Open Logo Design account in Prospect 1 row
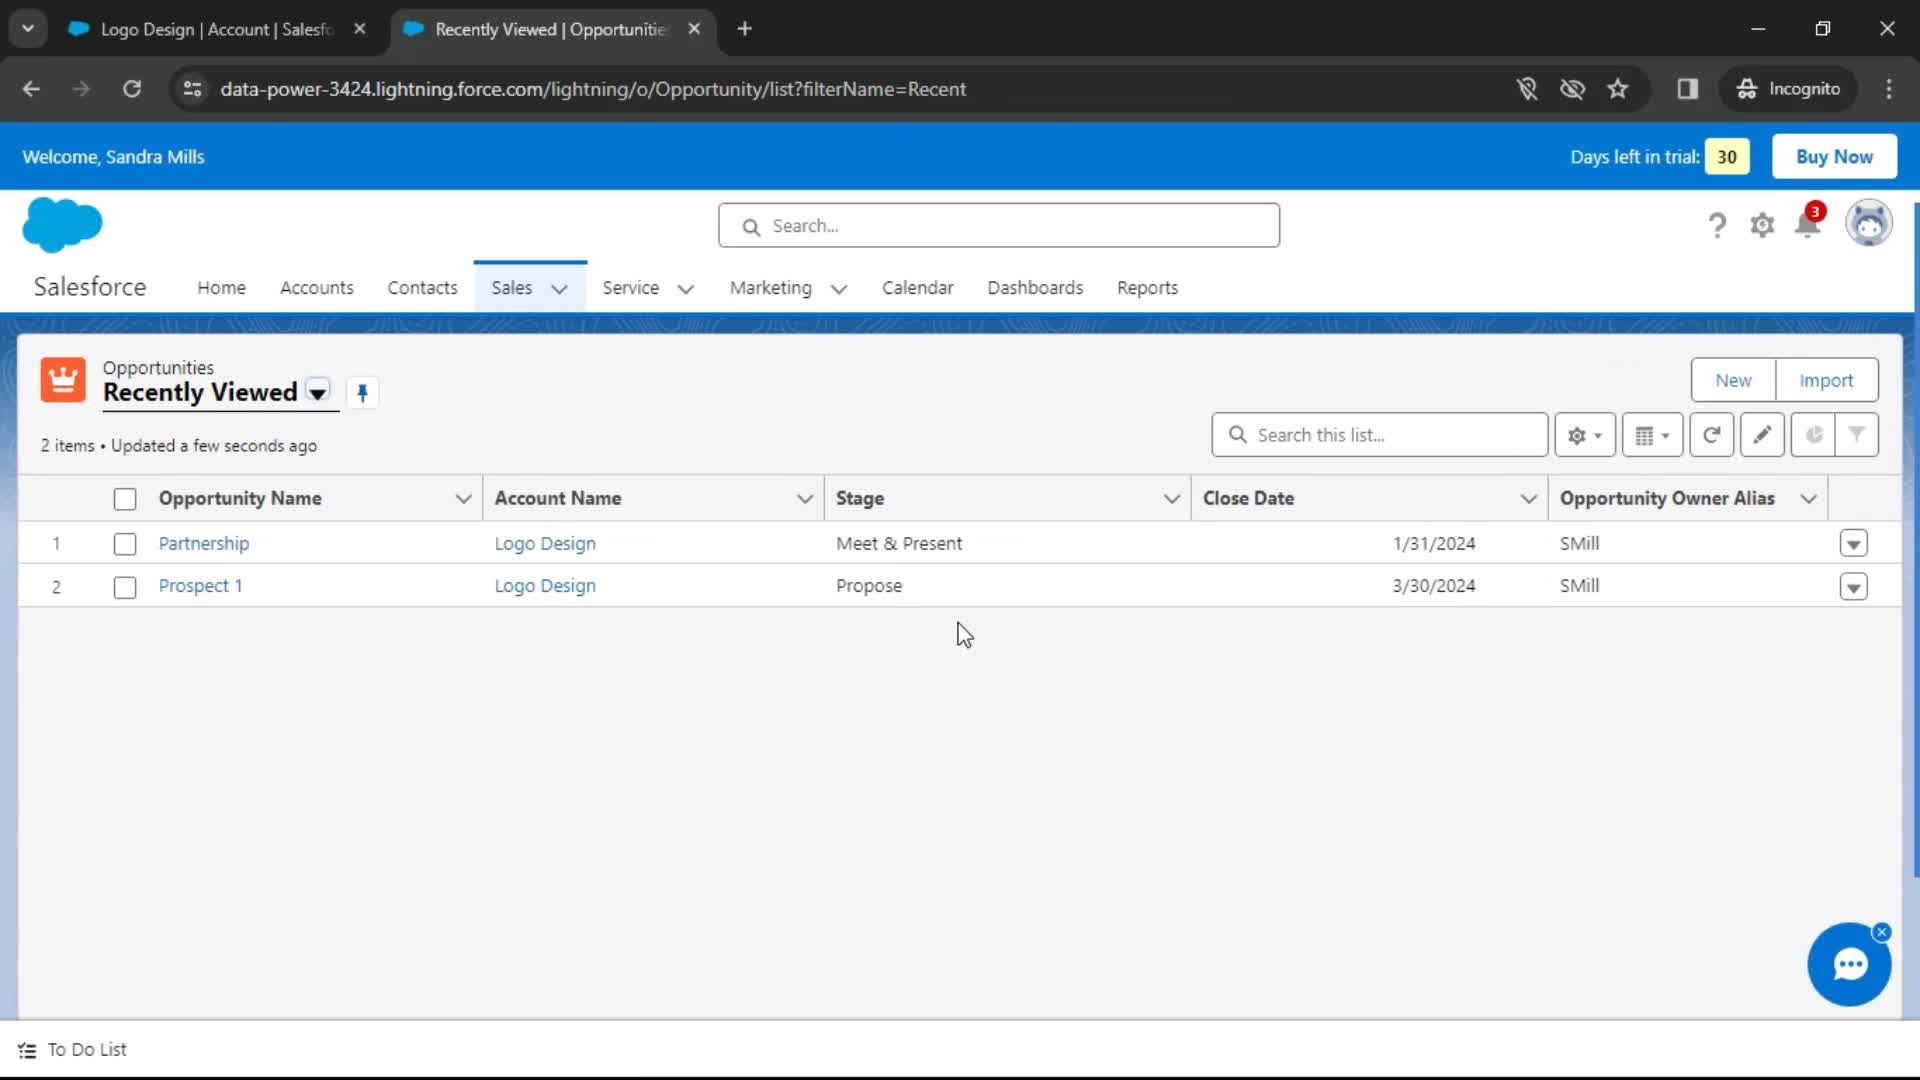 pyautogui.click(x=545, y=586)
